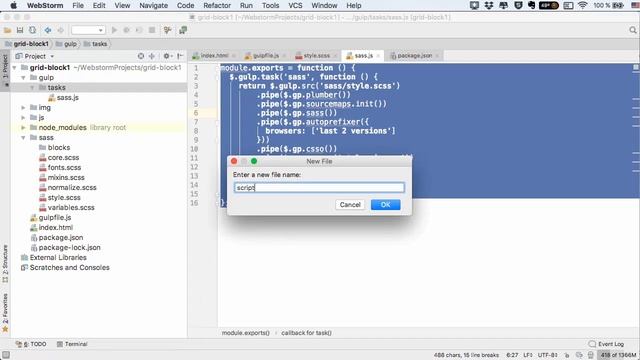Open the Code menu
Screen dimensions: 640x360
[185, 5]
